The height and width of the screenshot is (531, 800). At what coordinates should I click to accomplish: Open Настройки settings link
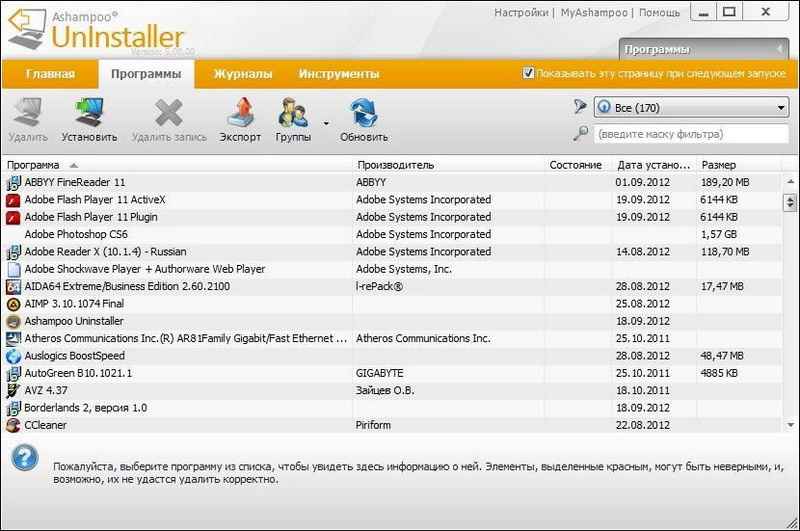point(521,12)
